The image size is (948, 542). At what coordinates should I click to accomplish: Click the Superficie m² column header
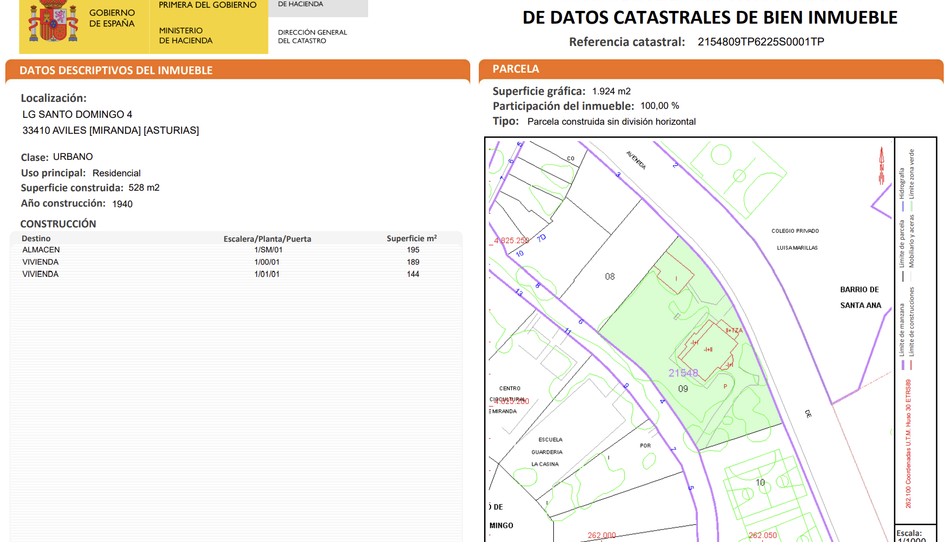click(411, 239)
